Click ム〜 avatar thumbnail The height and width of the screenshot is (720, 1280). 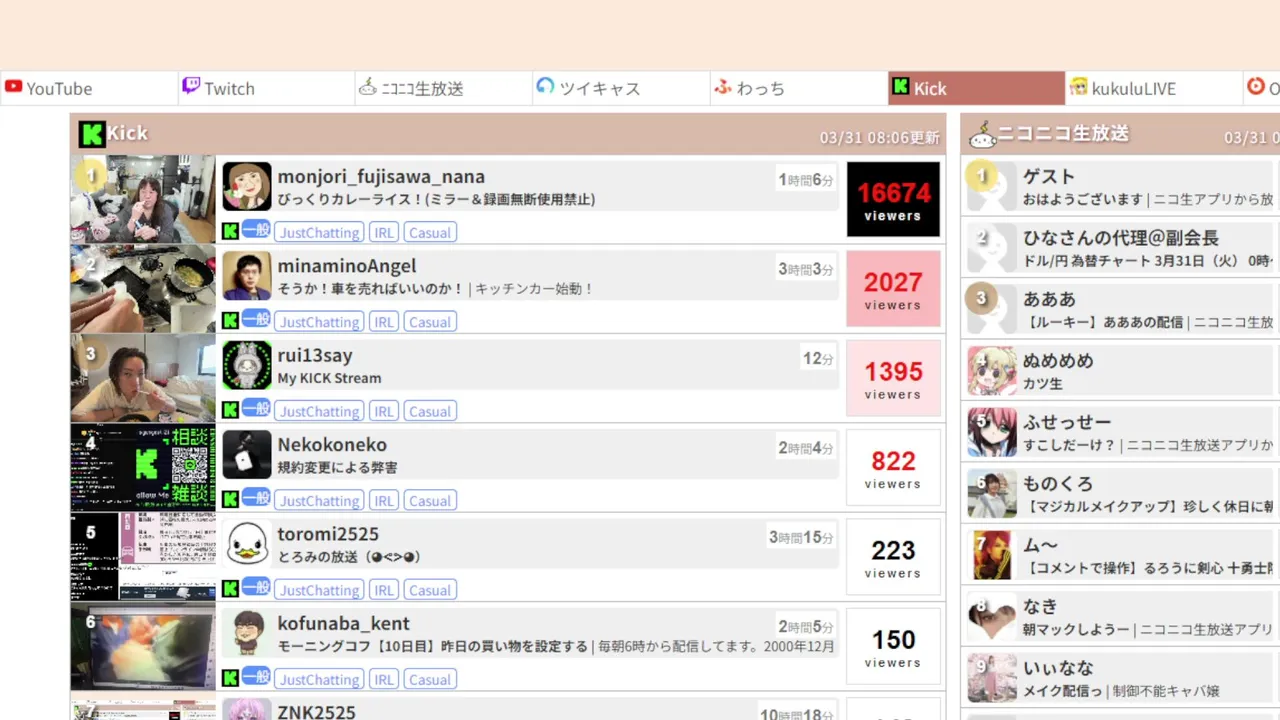coord(992,555)
